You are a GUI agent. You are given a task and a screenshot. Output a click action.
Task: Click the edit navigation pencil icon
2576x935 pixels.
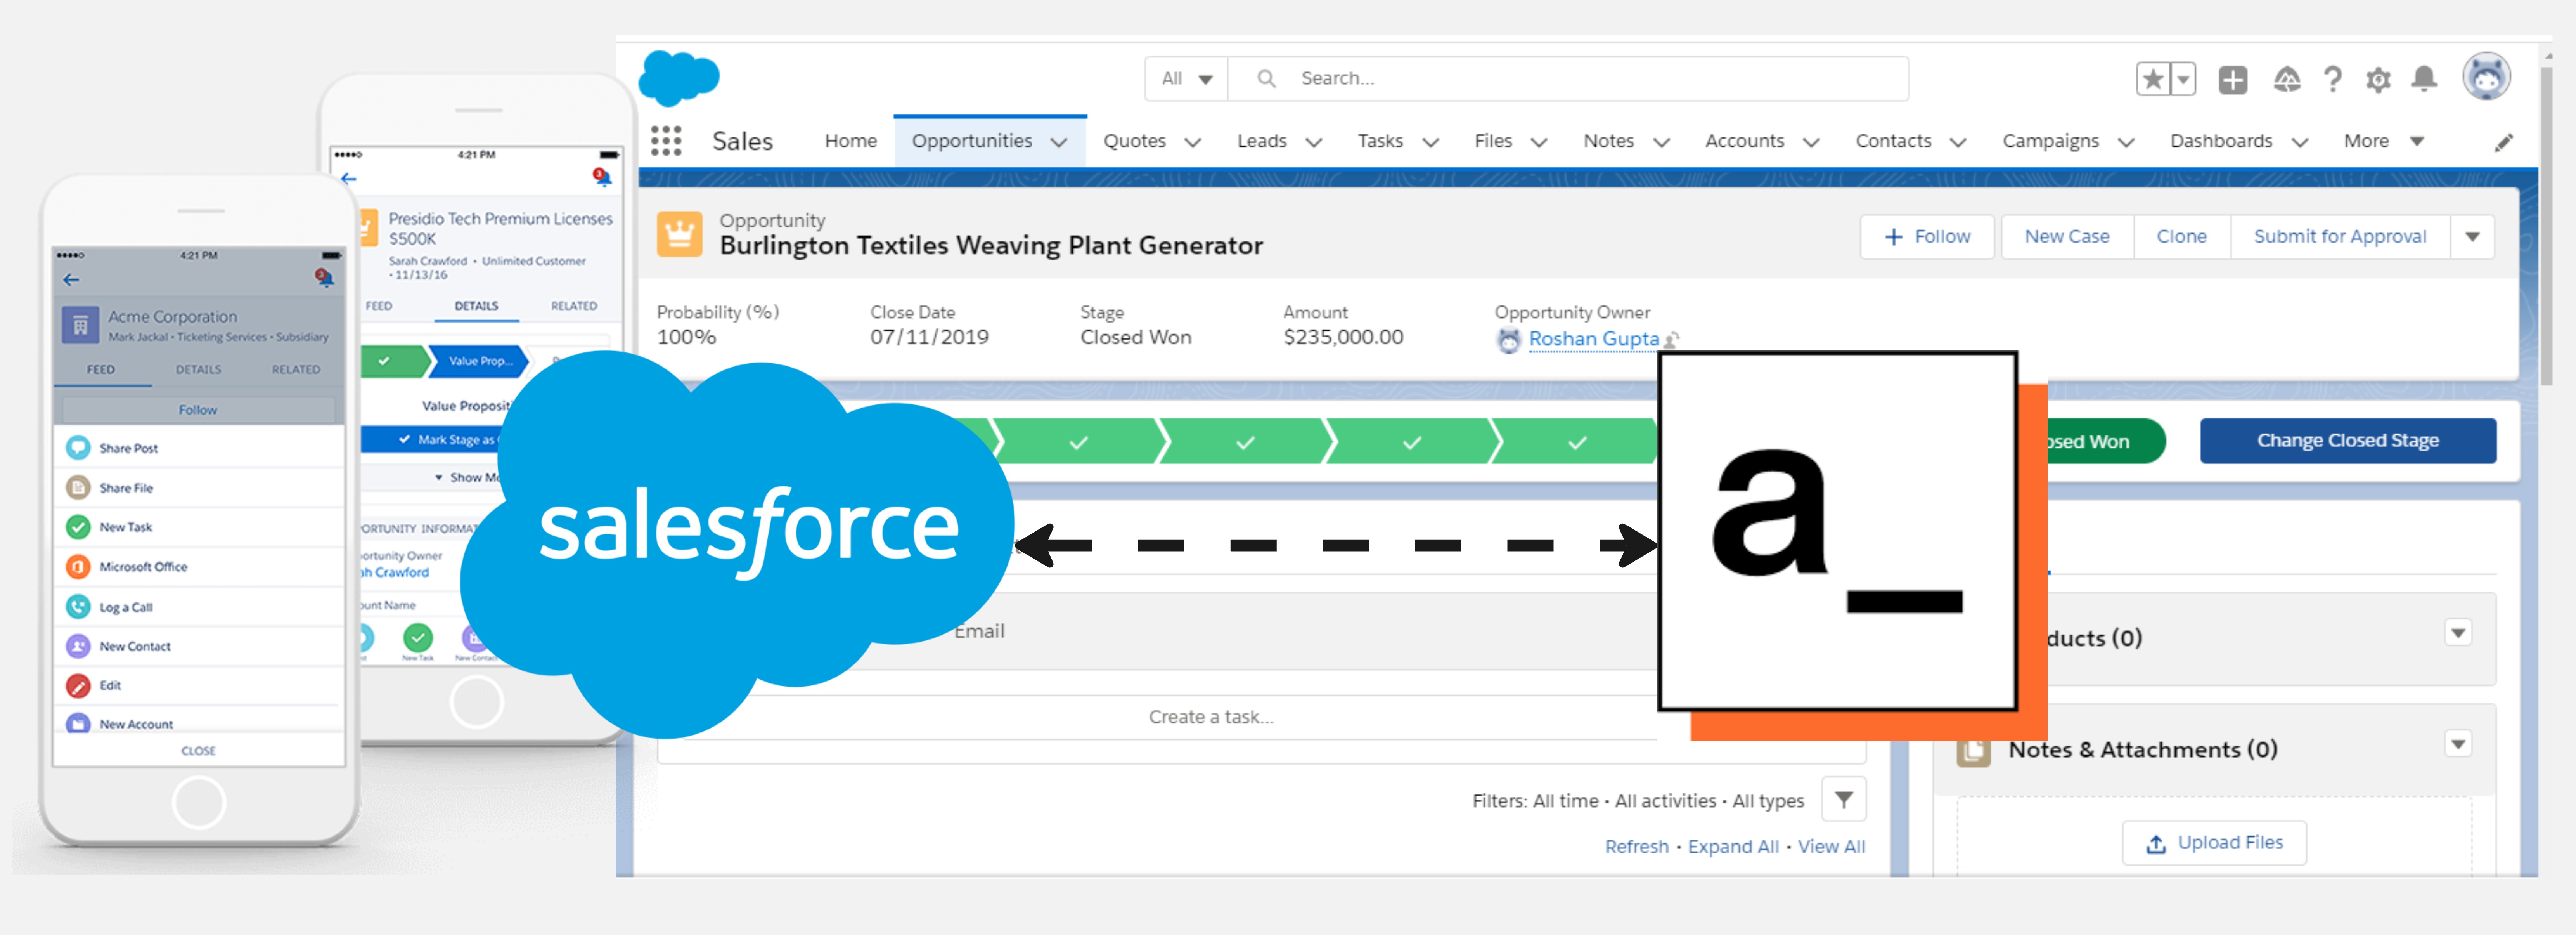coord(2503,143)
